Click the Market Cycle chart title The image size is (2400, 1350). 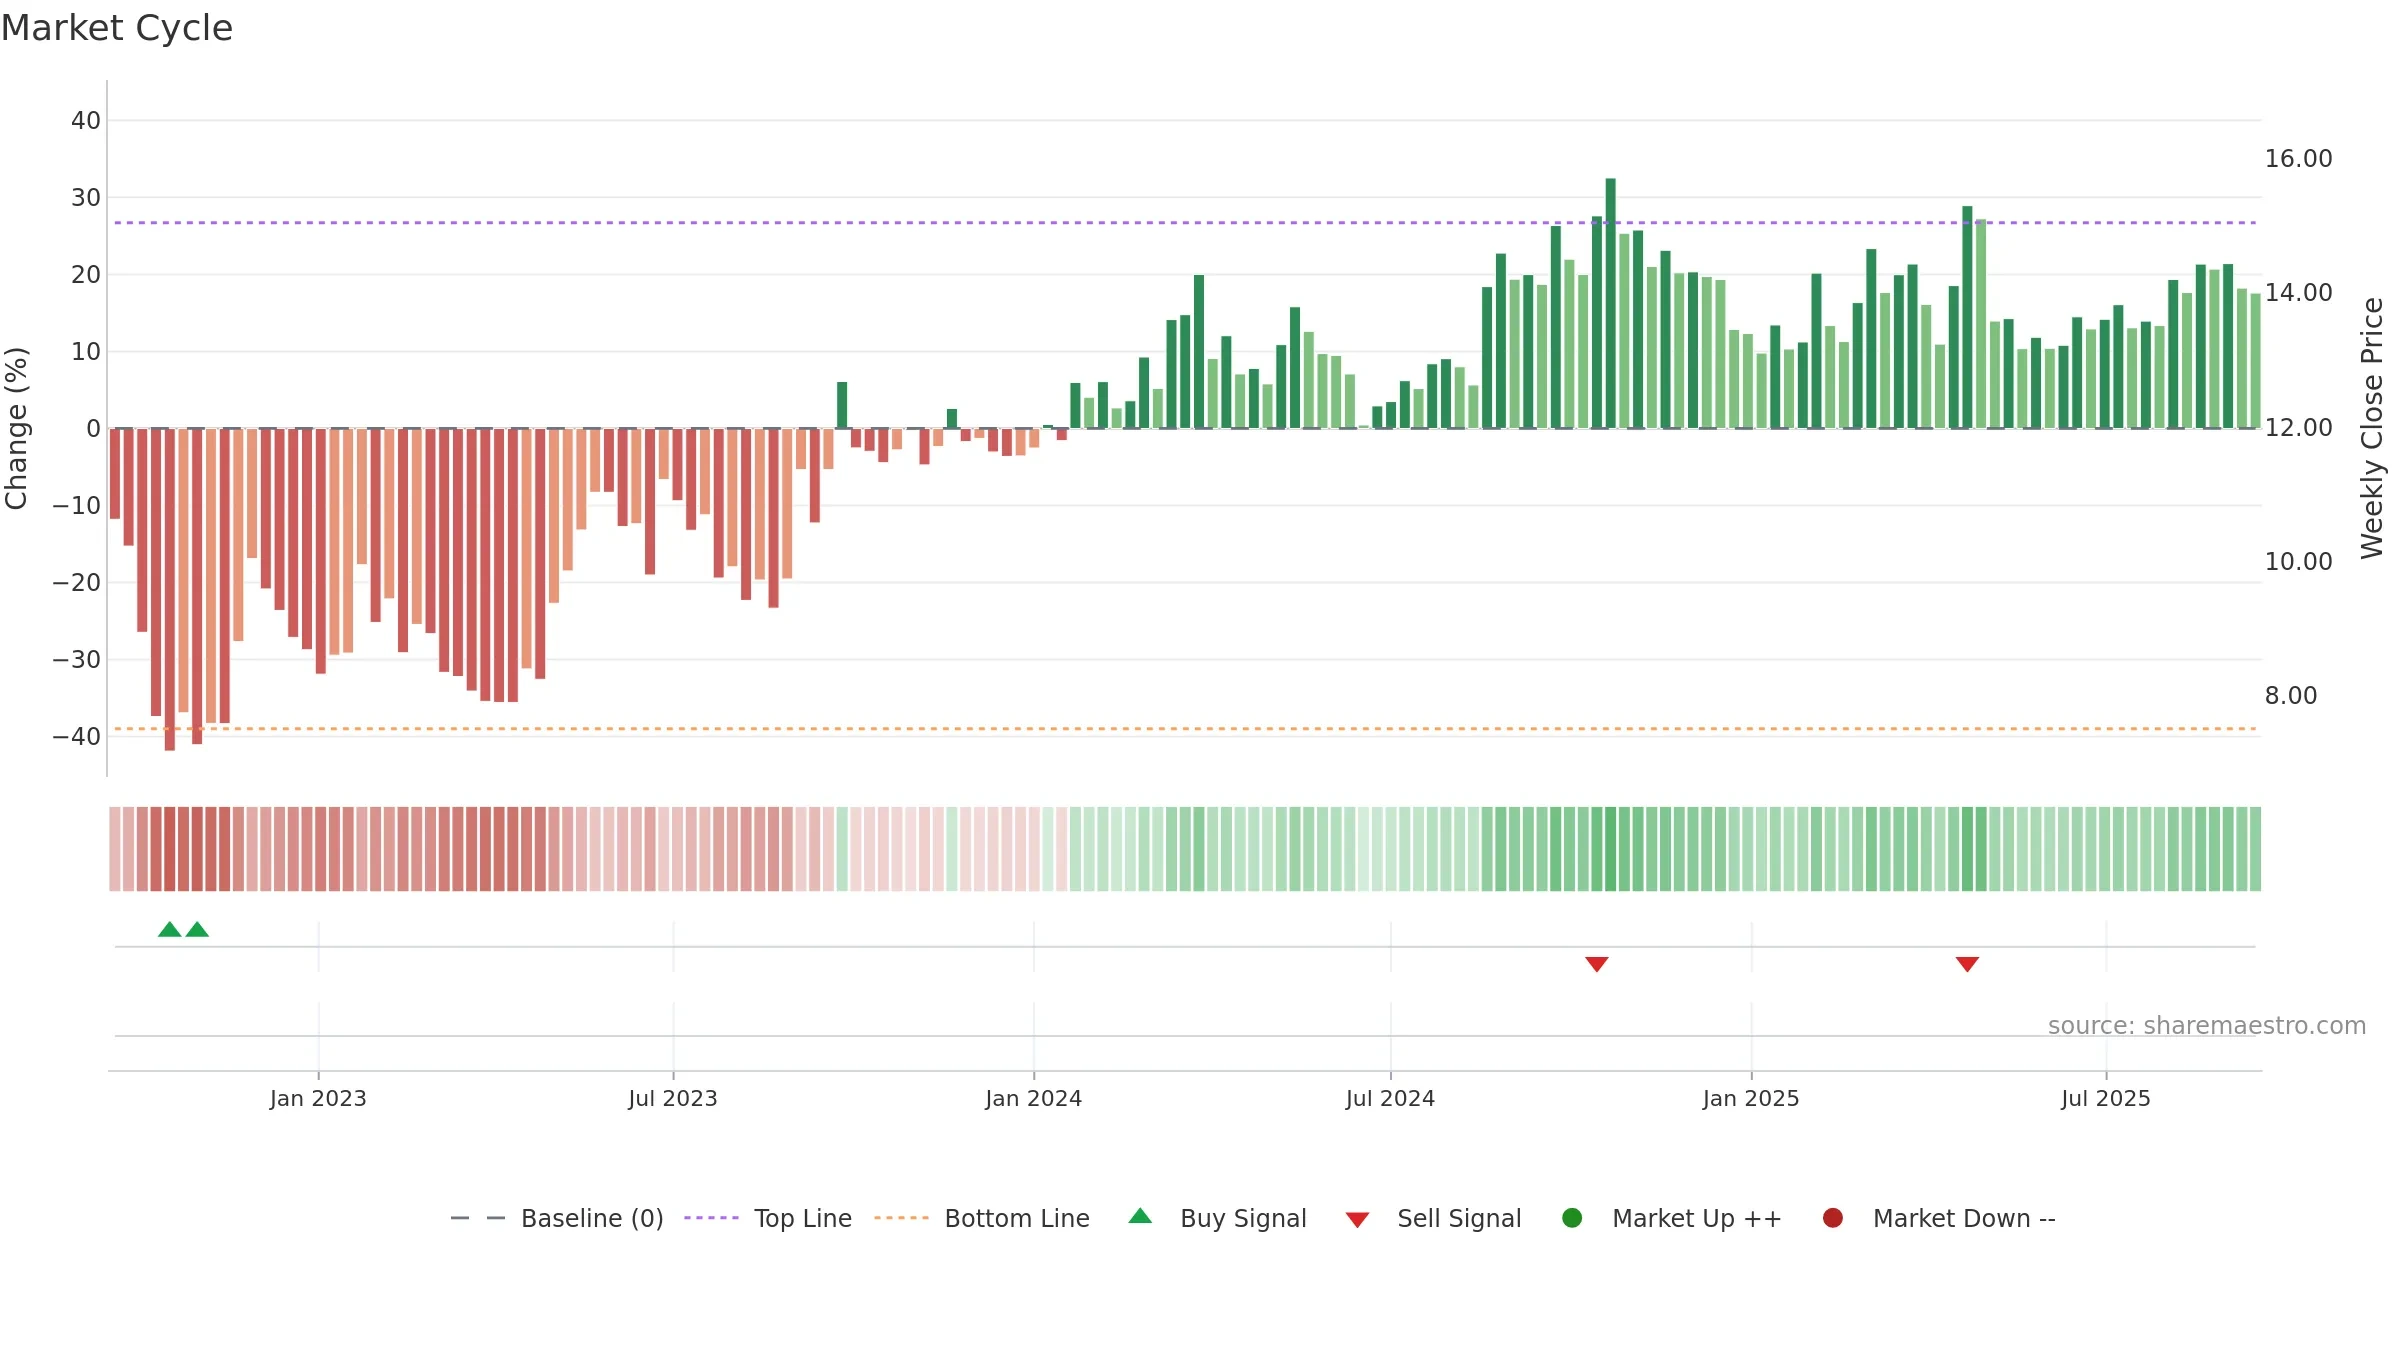coord(117,28)
